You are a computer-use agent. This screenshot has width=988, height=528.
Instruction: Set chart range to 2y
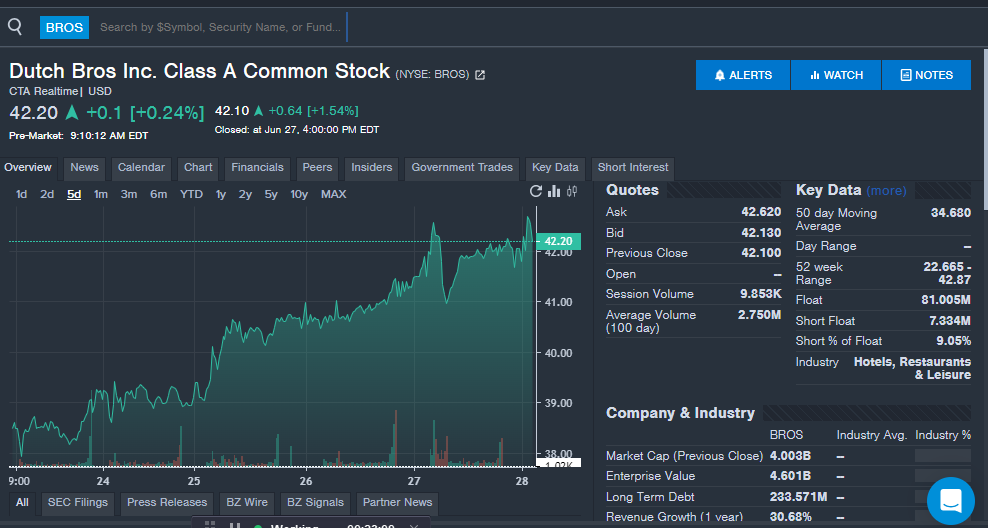click(245, 194)
